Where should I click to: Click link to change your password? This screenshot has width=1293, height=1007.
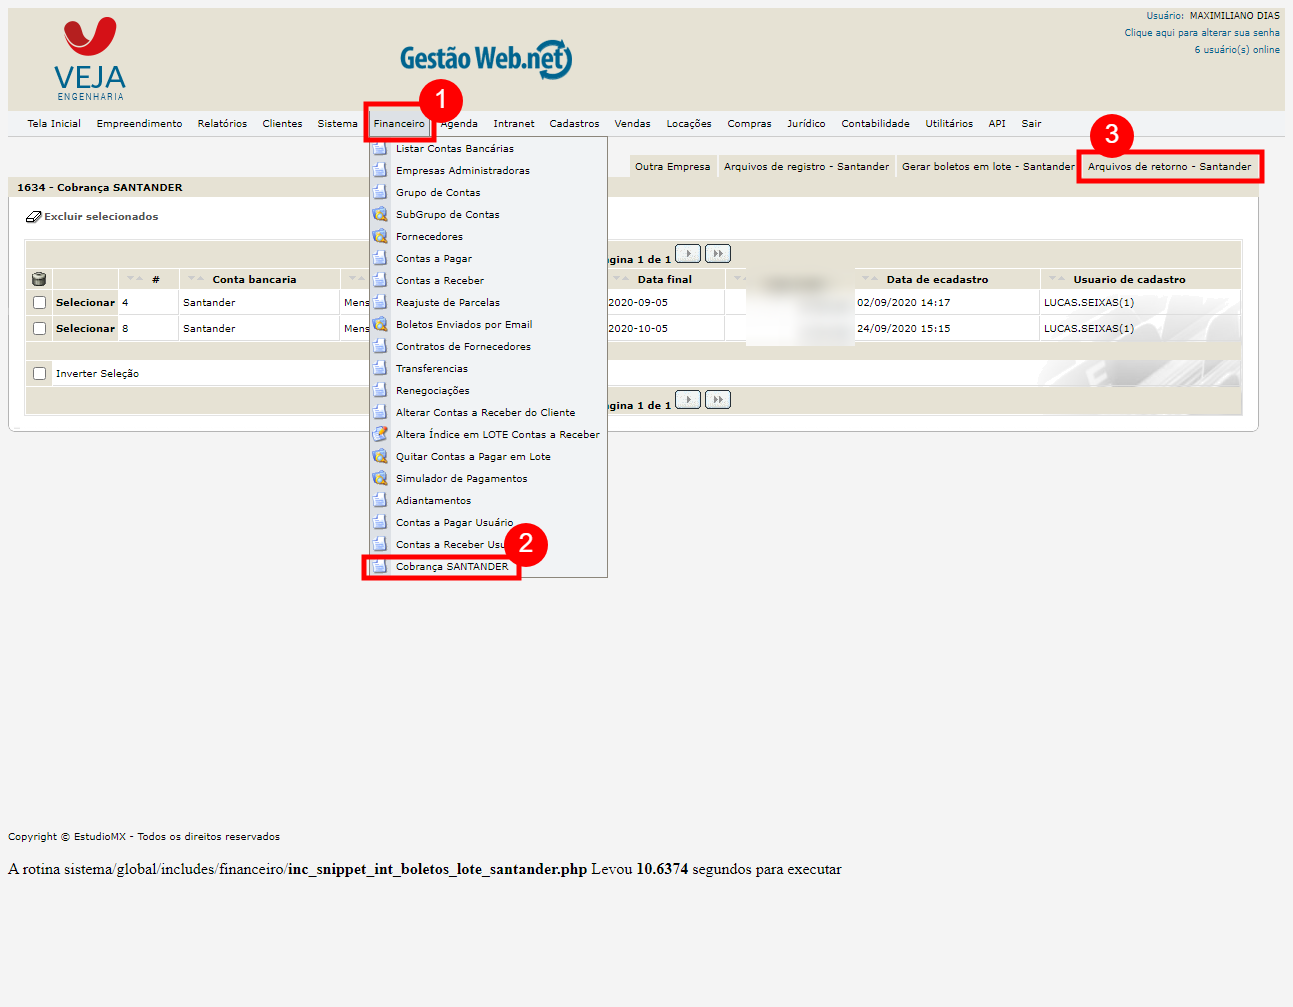coord(1201,32)
